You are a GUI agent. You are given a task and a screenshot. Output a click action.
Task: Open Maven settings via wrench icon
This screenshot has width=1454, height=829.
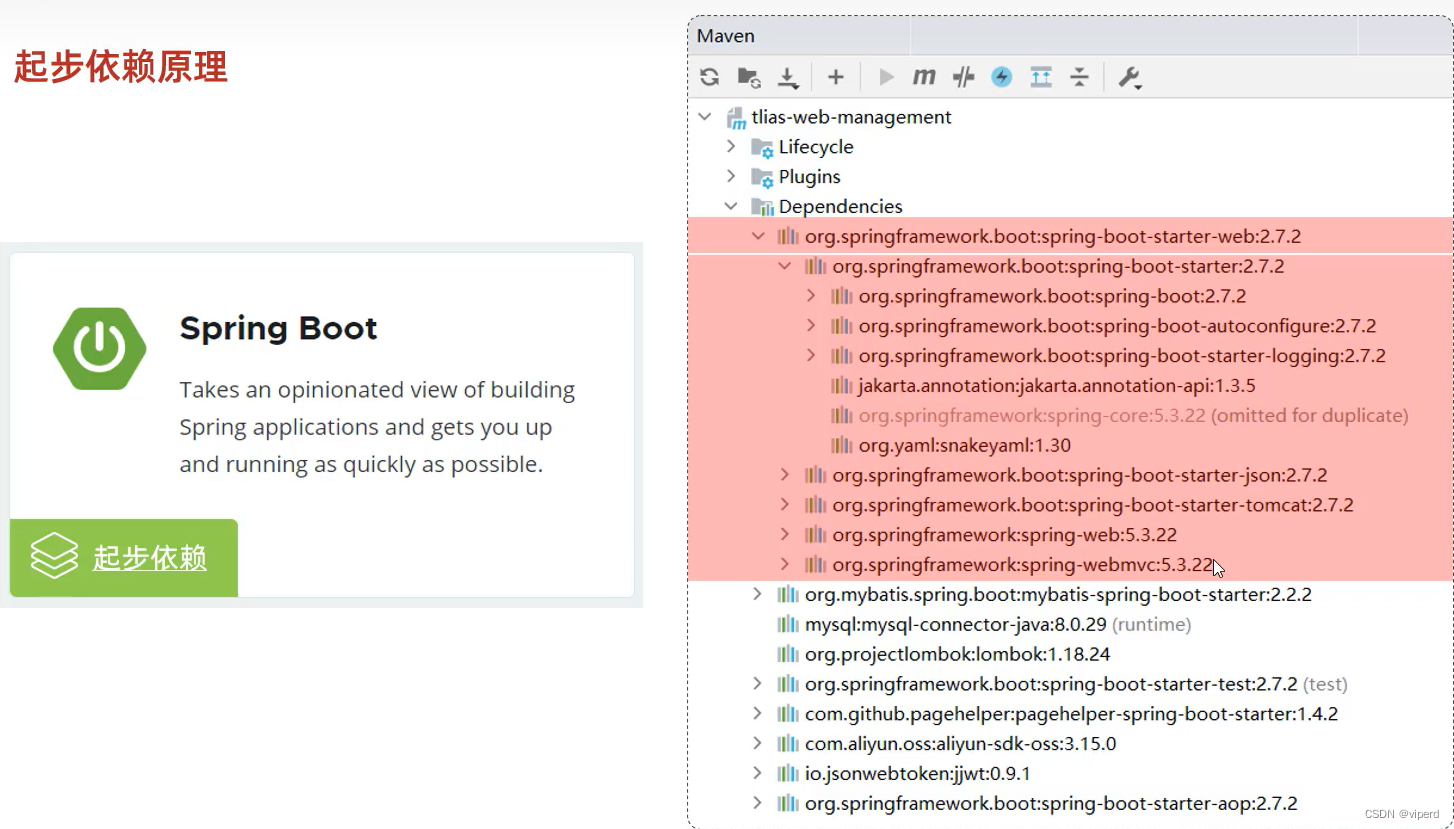[x=1130, y=77]
